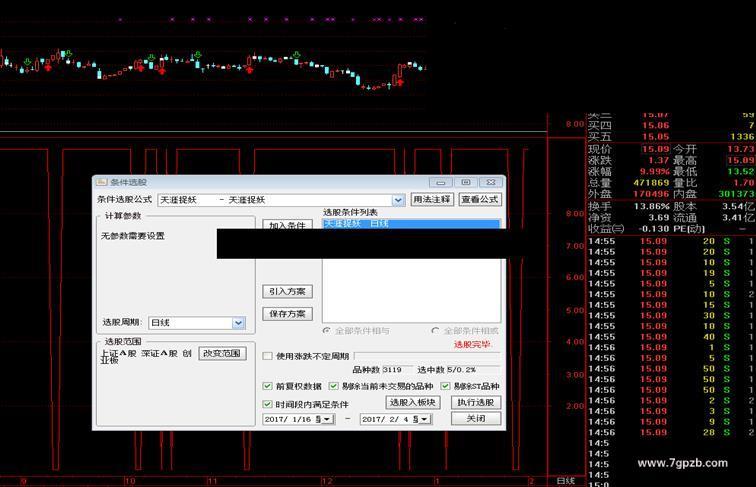Toggle the 剔除ST品种 checkbox
Viewport: 756px width, 487px height.
click(x=446, y=386)
